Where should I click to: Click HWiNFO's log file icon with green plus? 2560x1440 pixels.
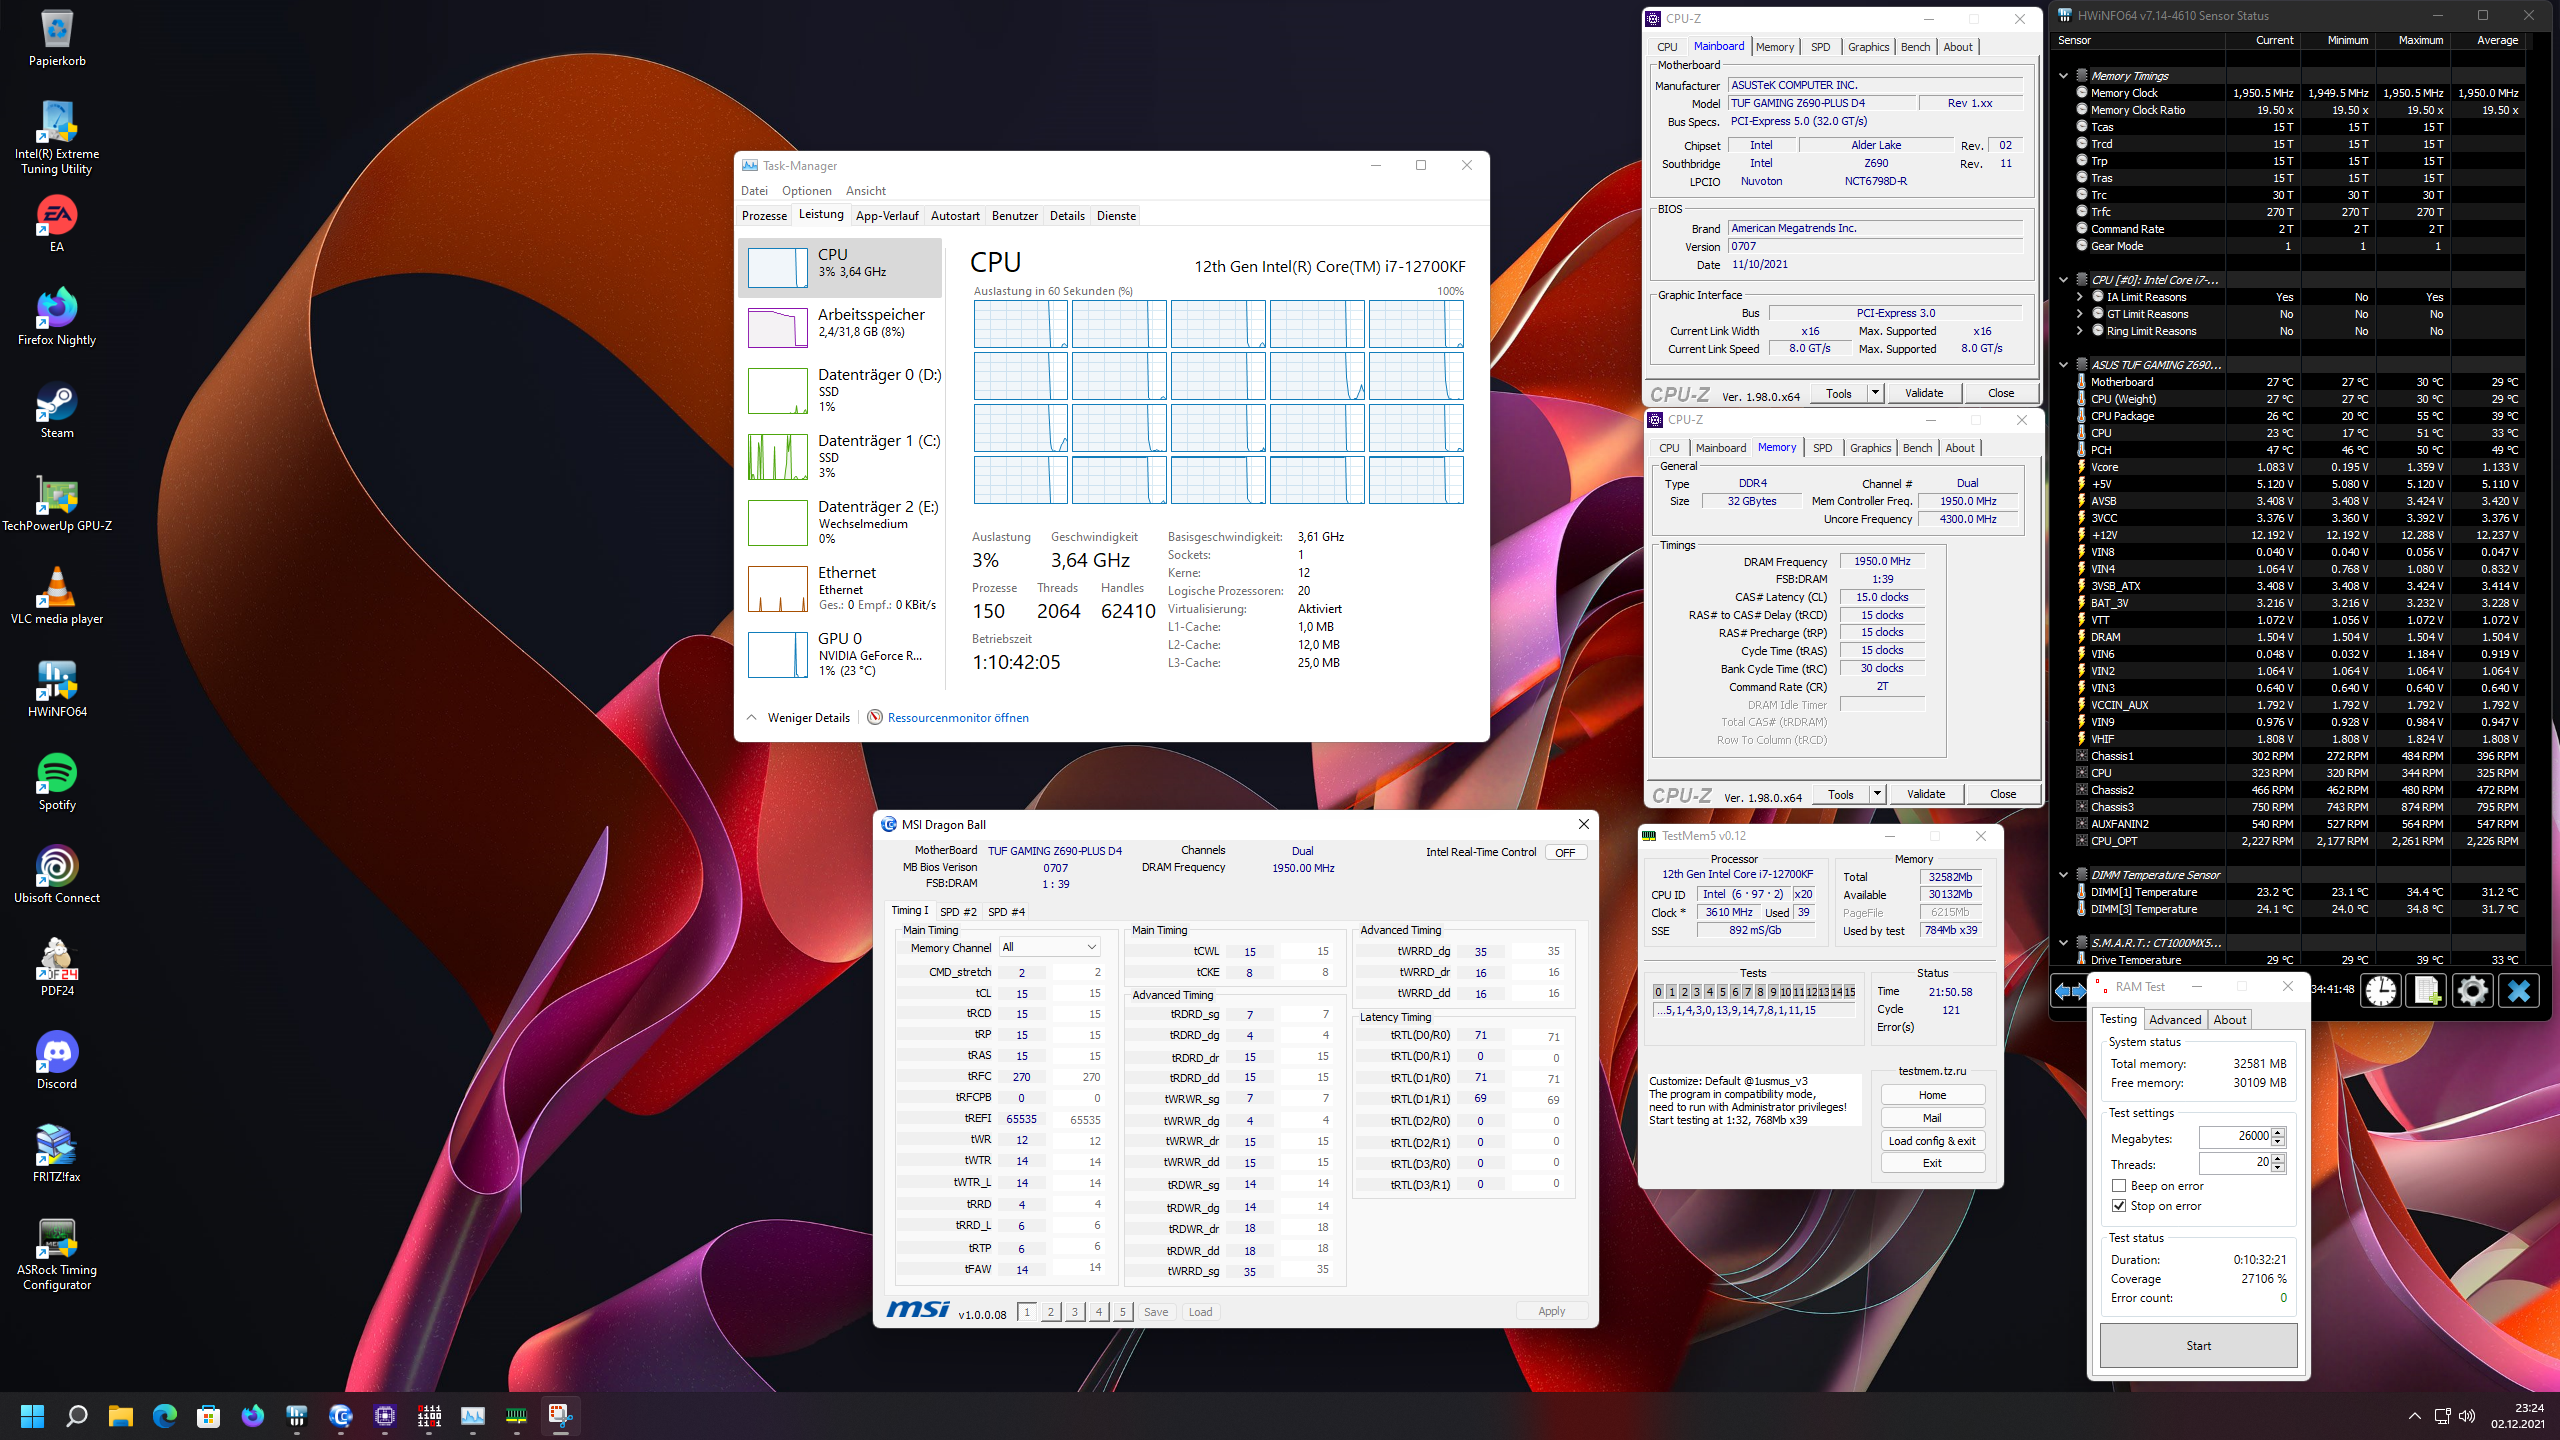click(2427, 990)
